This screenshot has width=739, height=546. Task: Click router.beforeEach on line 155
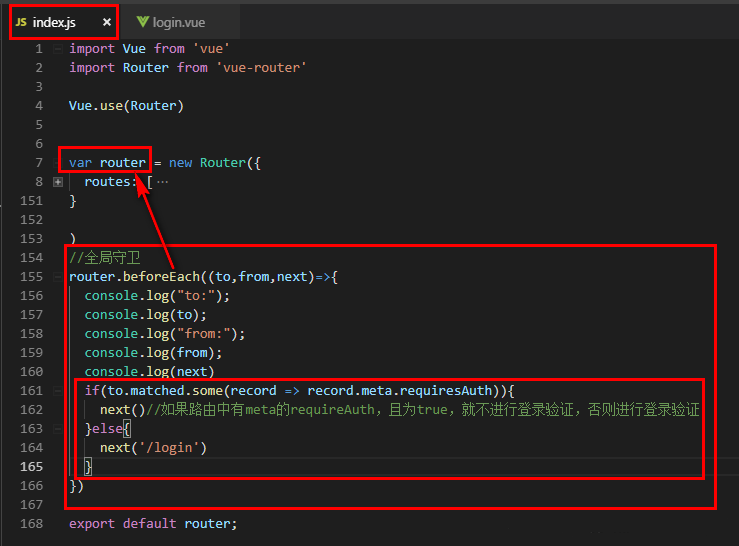pos(134,277)
